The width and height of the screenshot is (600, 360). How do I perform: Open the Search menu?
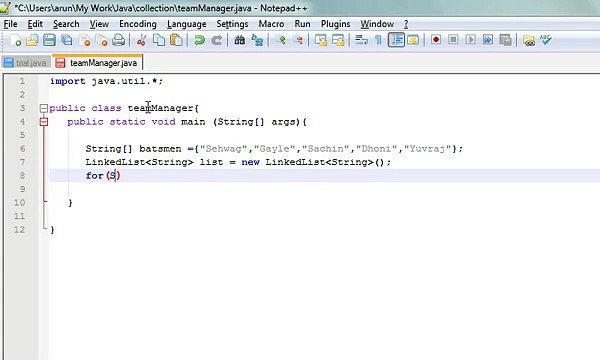tap(66, 24)
